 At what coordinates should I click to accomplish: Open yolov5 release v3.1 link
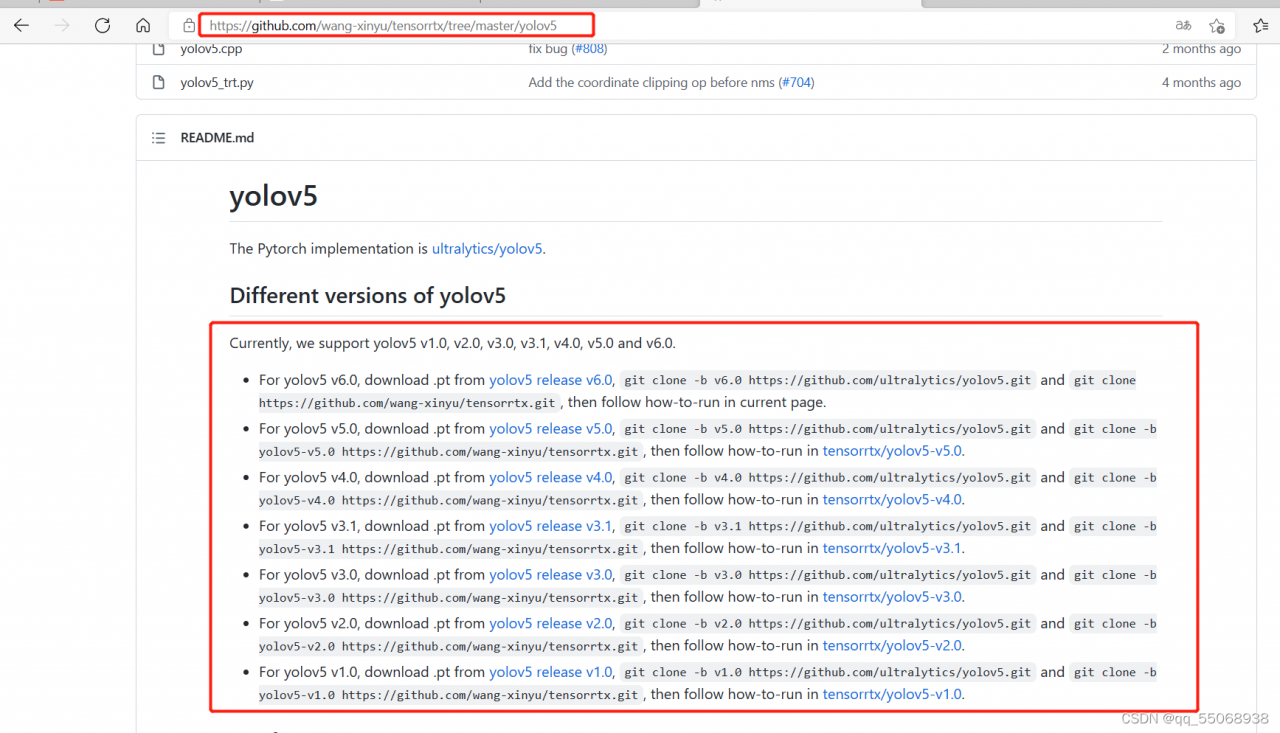click(x=551, y=526)
